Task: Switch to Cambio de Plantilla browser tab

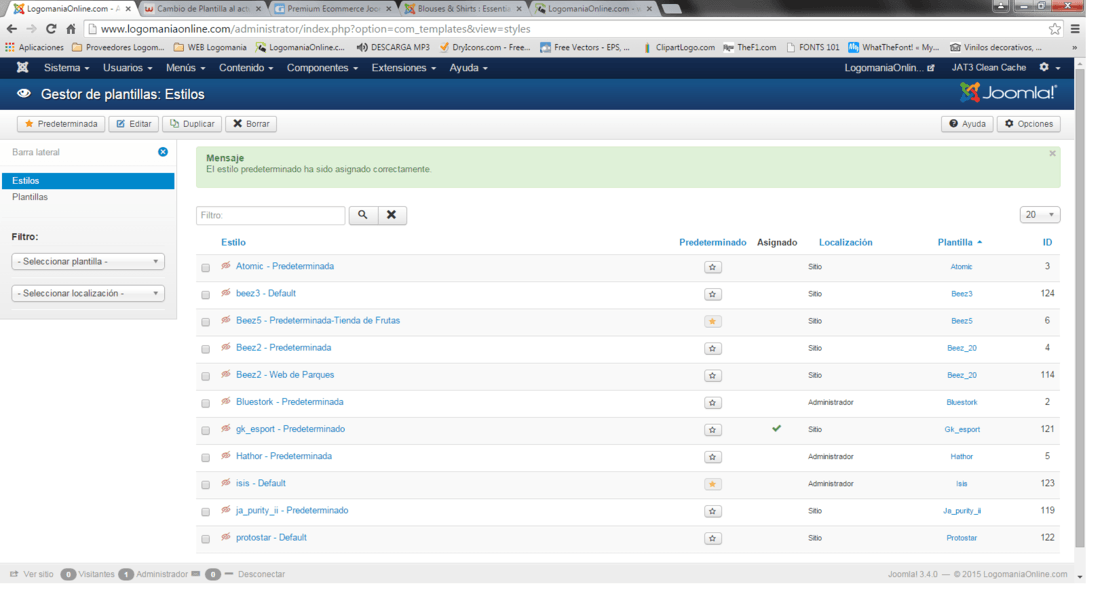Action: click(203, 8)
